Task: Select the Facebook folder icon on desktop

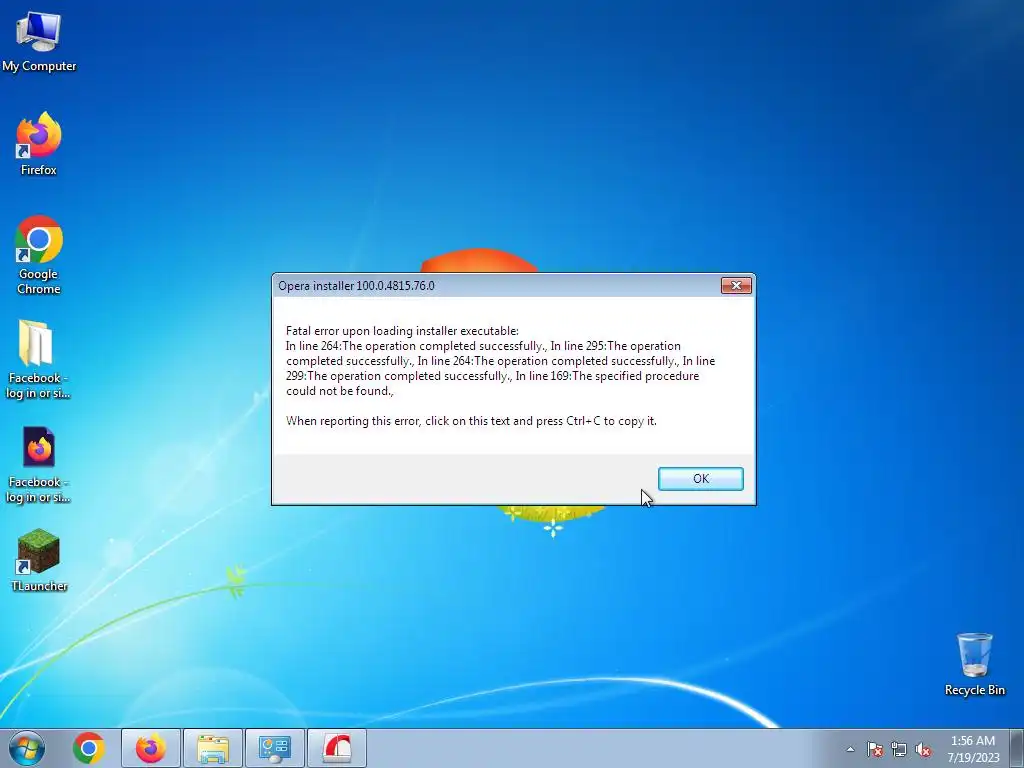Action: point(38,359)
